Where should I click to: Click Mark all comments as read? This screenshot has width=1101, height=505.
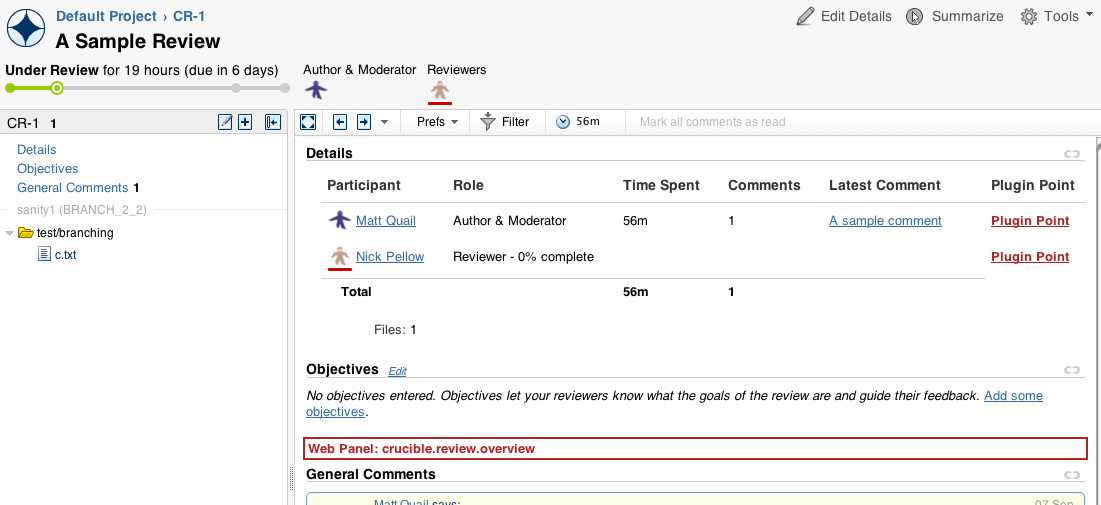tap(712, 122)
